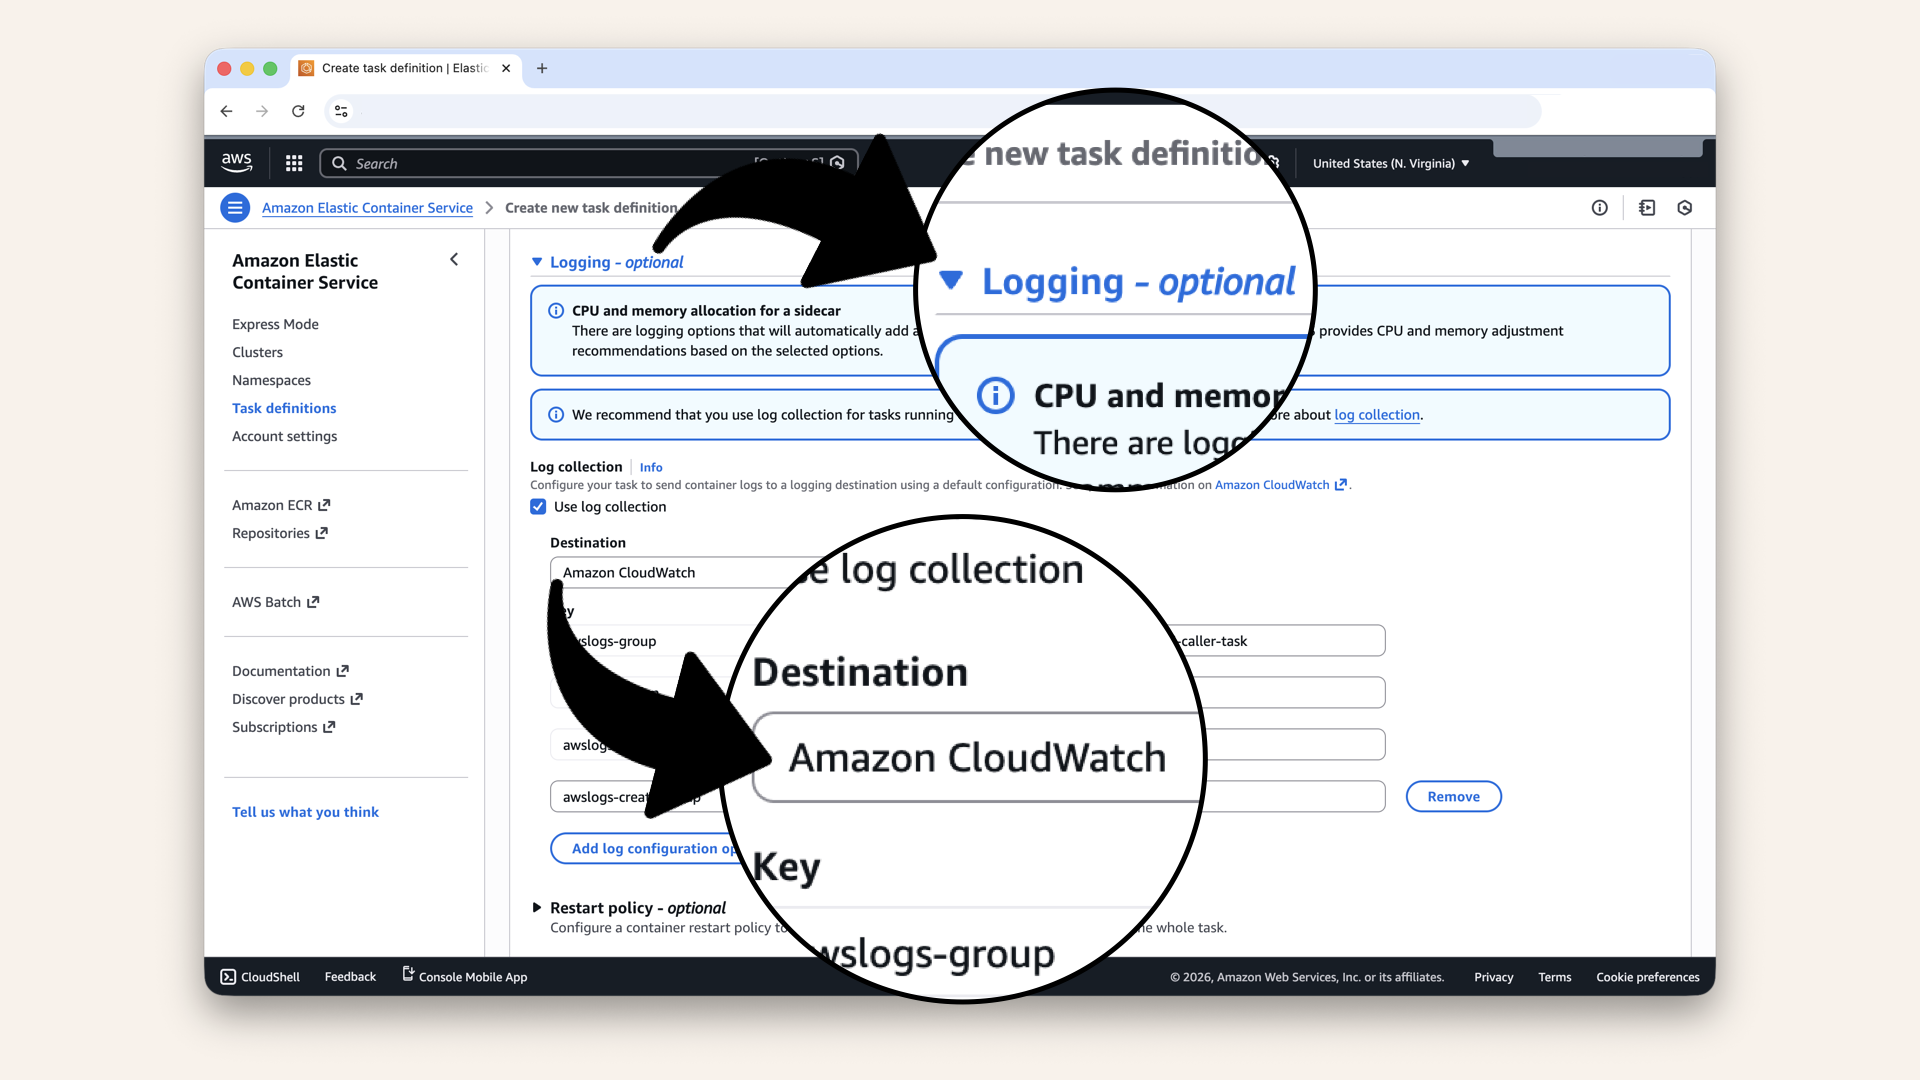Click the Remove button for the log configuration

click(x=1453, y=796)
